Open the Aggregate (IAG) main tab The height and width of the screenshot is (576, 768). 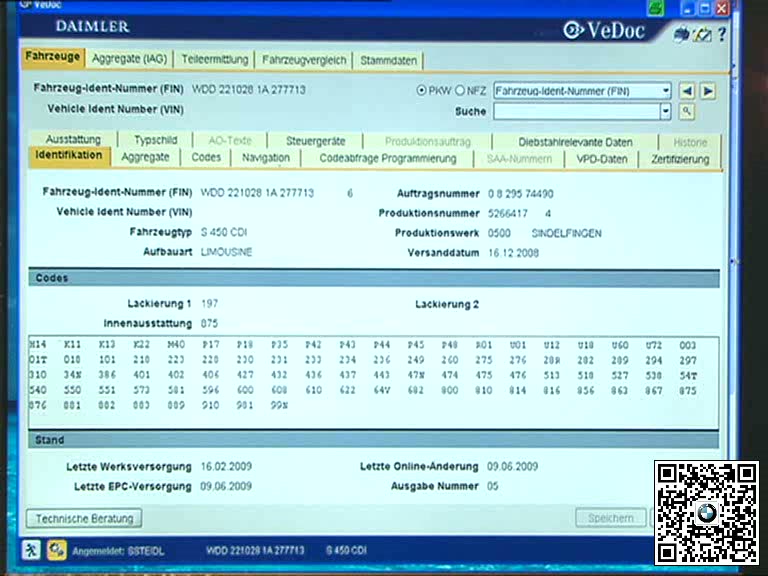pos(129,59)
